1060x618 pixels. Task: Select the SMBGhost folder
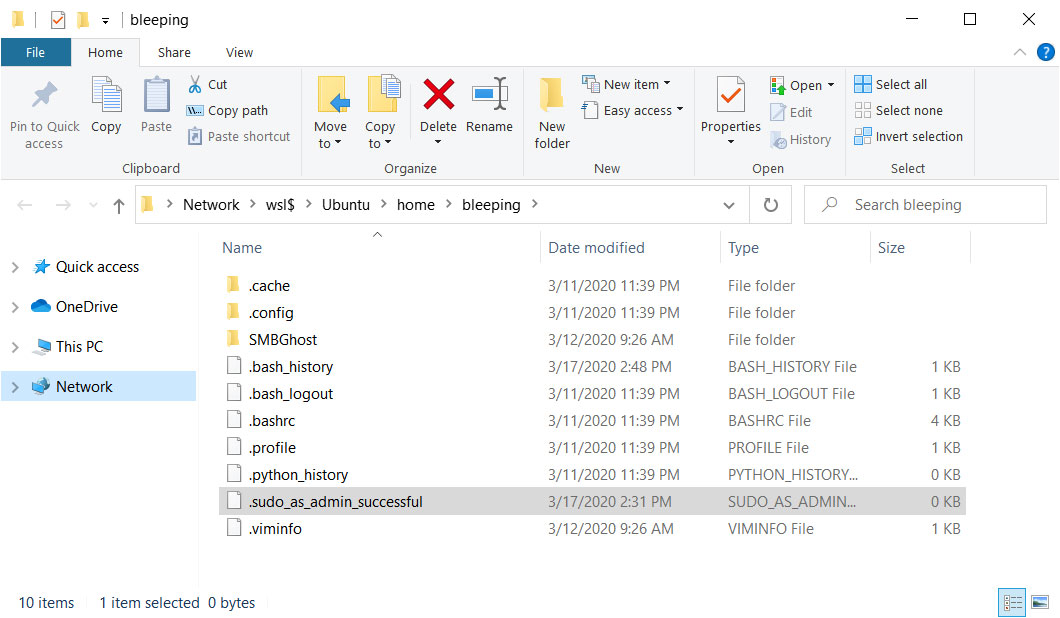592,340
